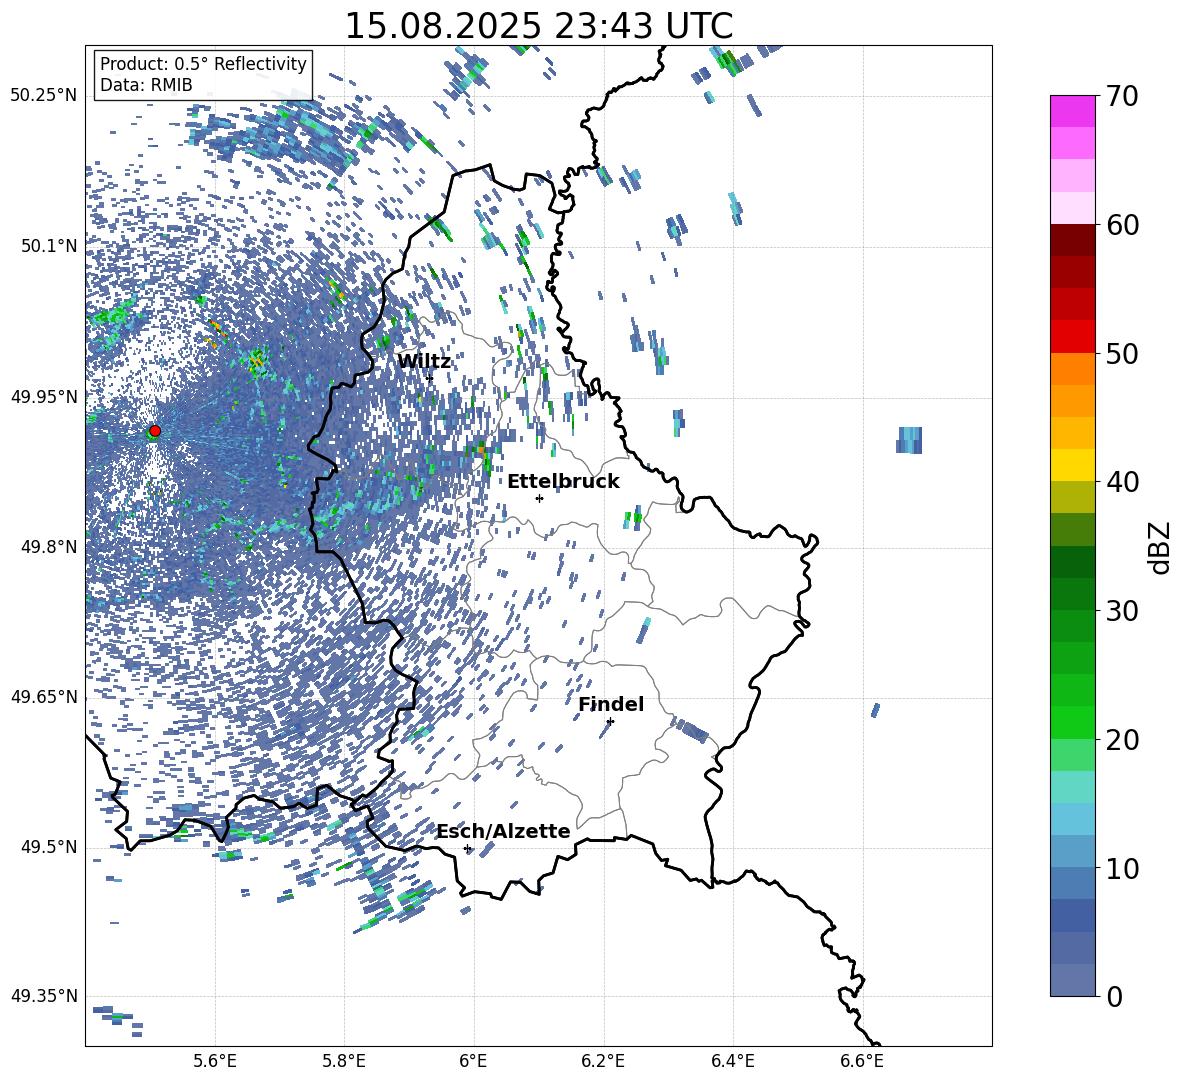Click the bright red colorbar swatch at 50
Screen dimensions: 1184x1081
coord(1072,337)
